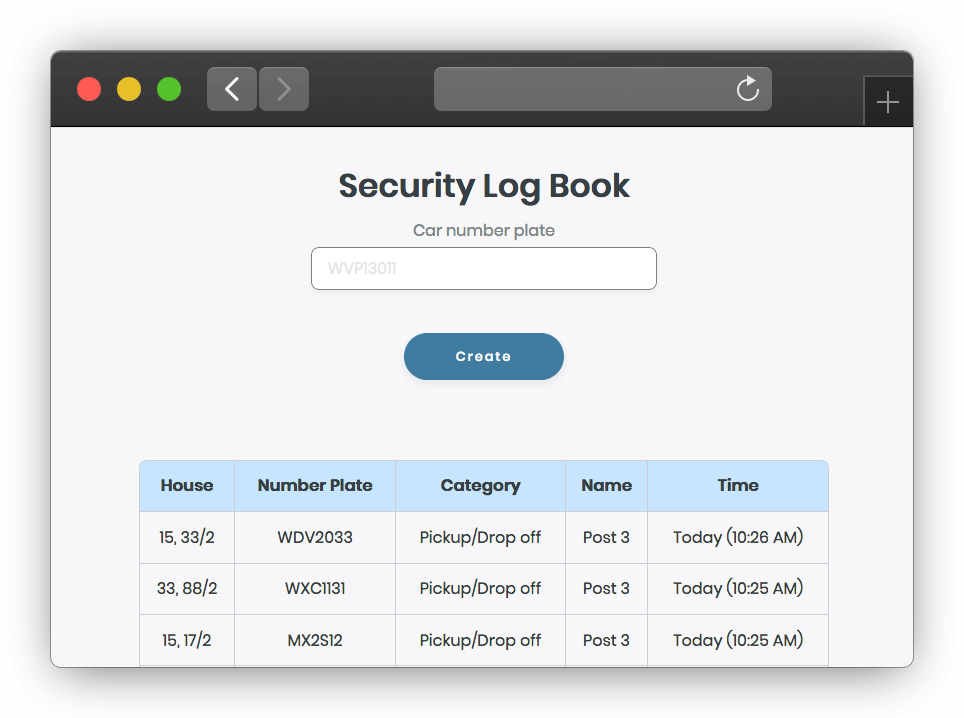Click the browser back navigation arrow
Viewport: 964px width, 718px height.
231,89
